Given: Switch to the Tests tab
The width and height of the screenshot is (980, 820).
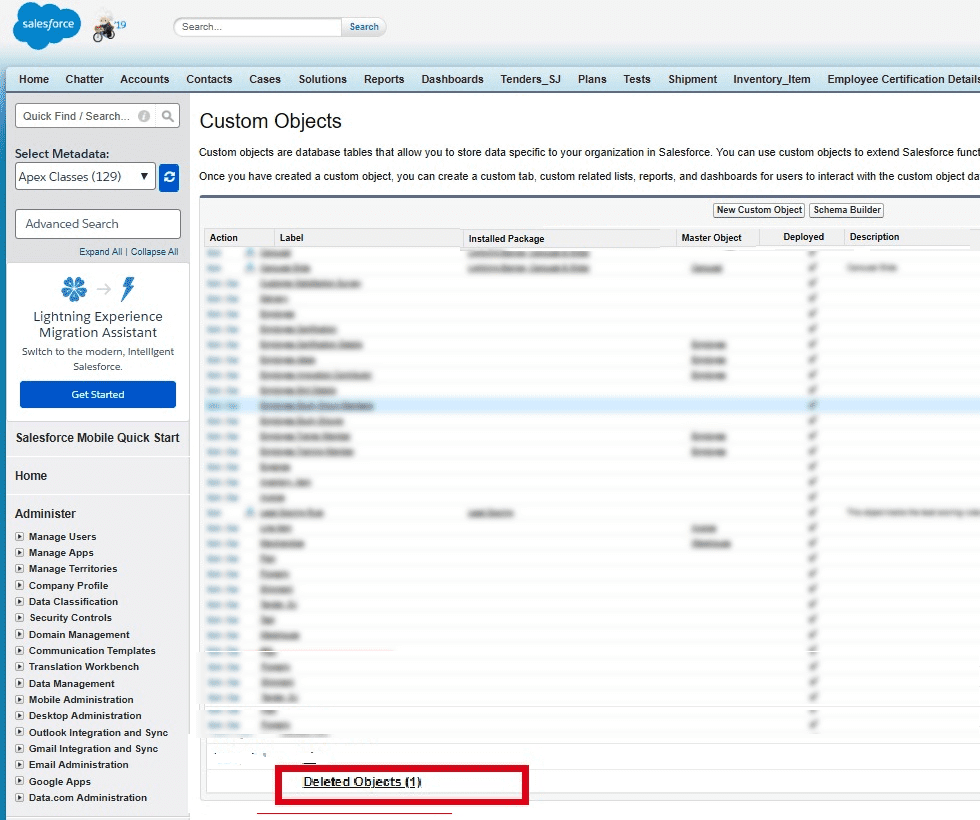Looking at the screenshot, I should (636, 79).
